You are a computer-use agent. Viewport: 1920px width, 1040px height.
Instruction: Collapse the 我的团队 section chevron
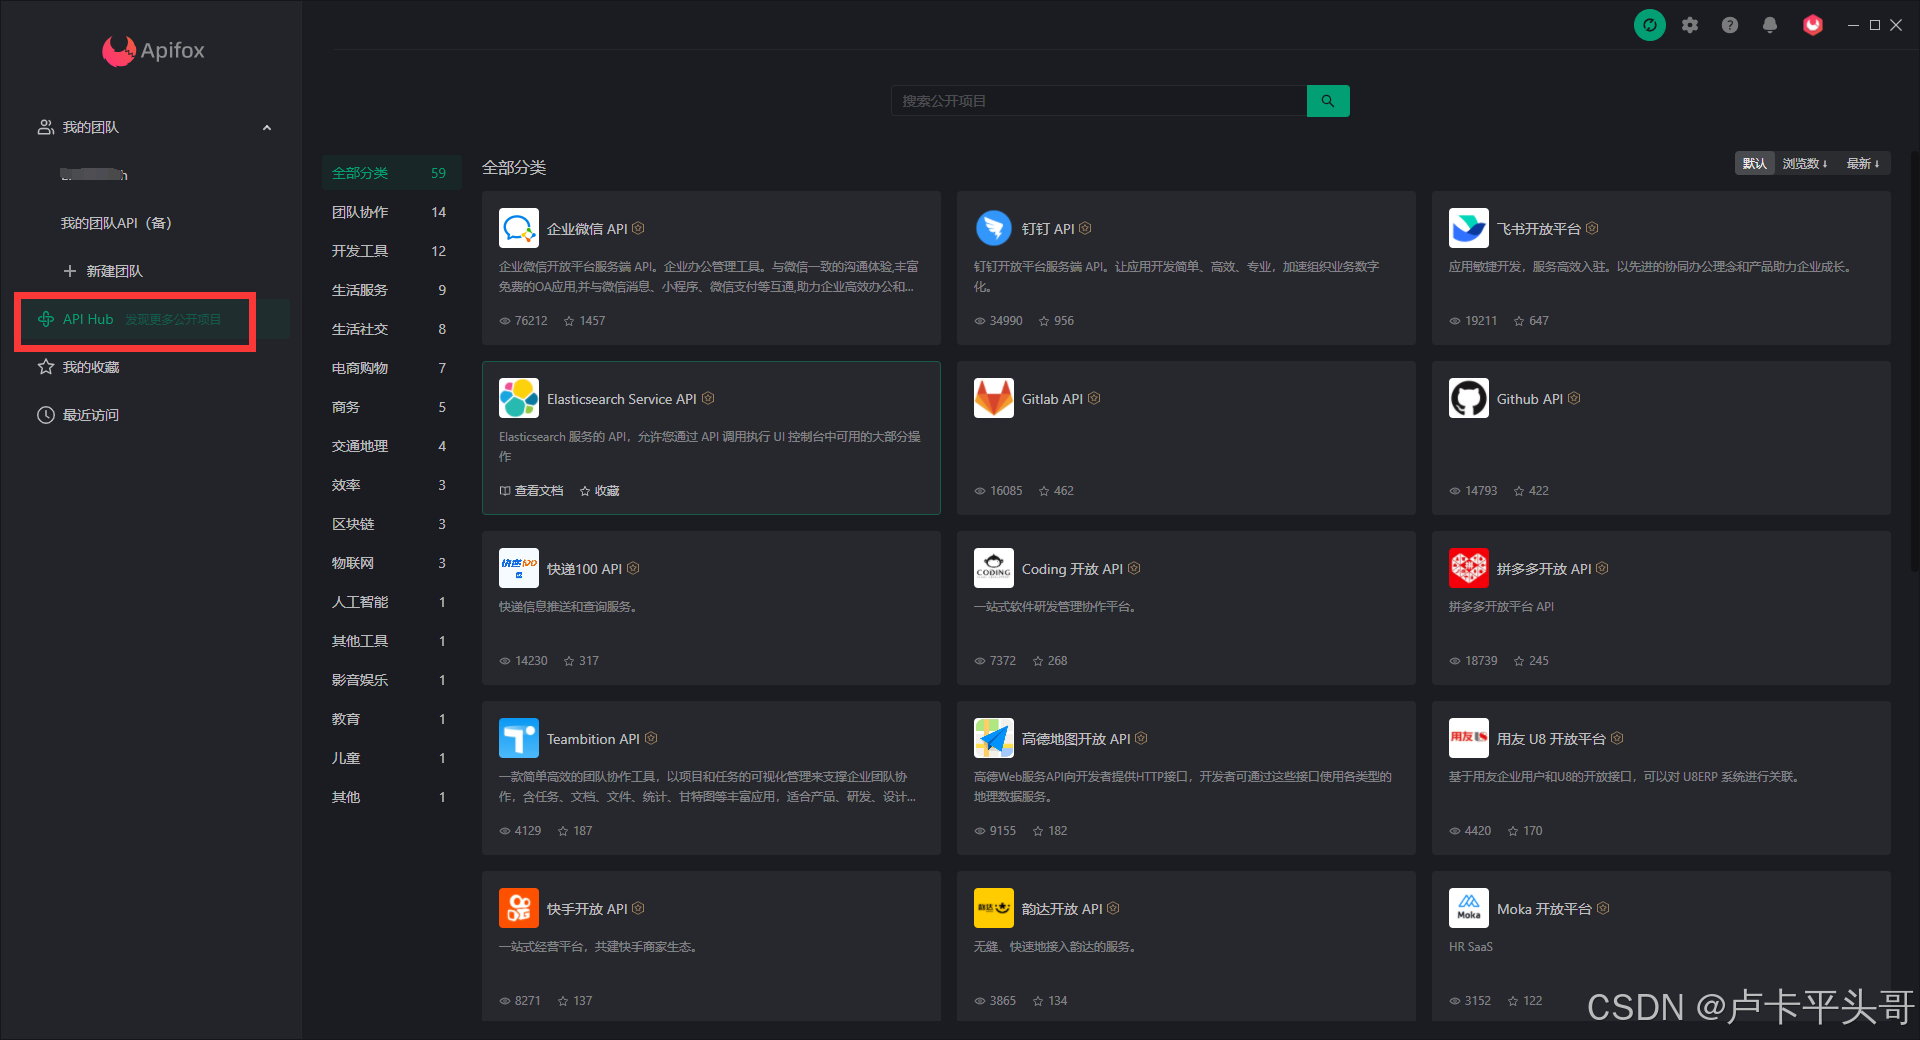pos(267,128)
